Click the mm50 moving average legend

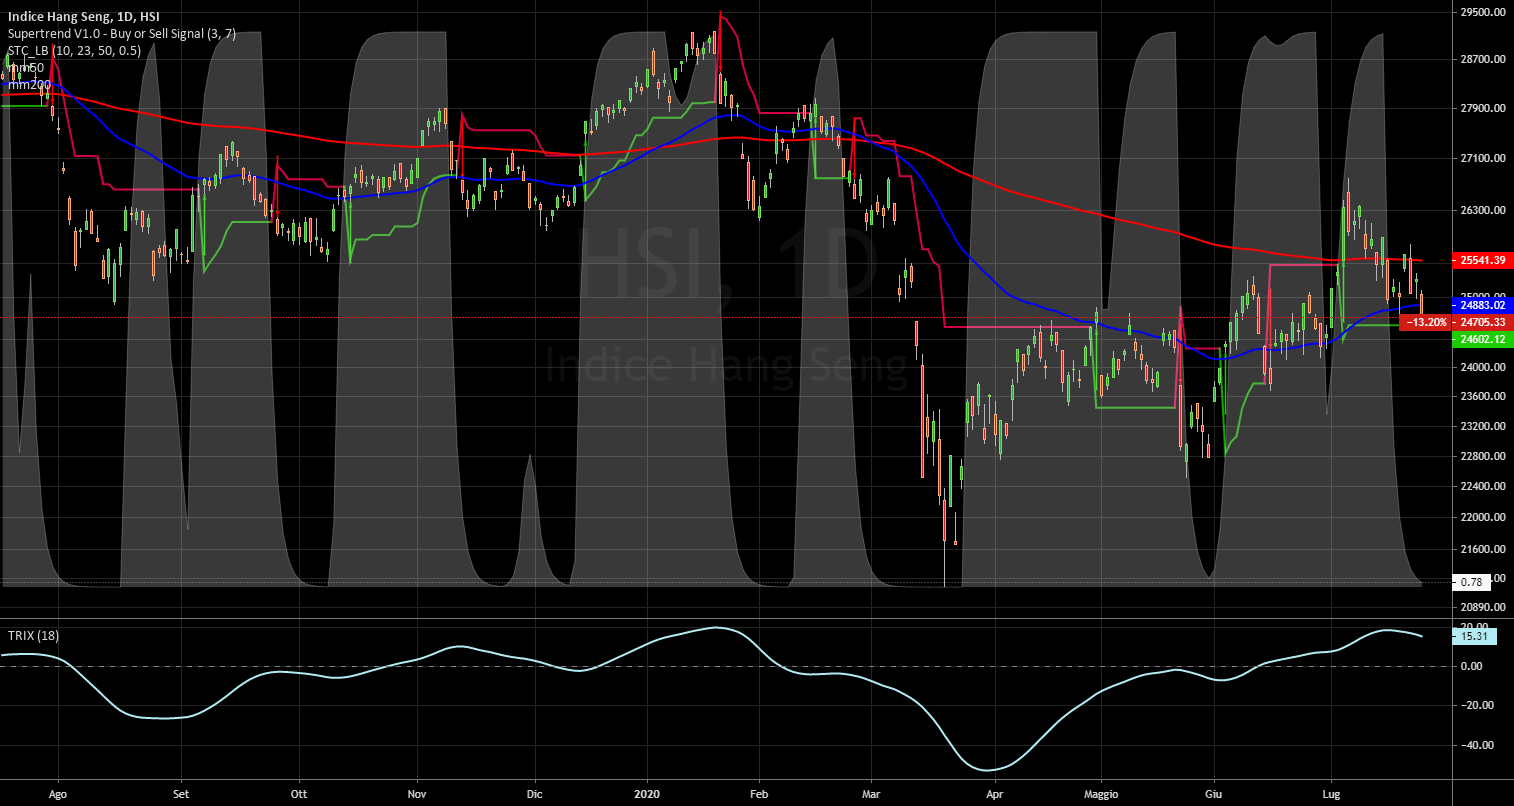point(26,68)
